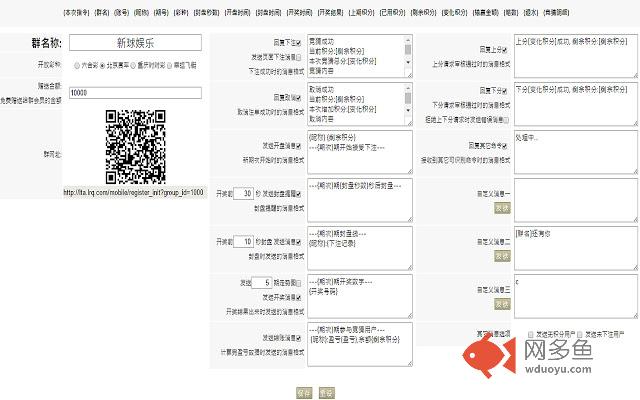Screen dimensions: 640x400
Task: Toggle the 回复上分 checkbox
Action: [x=505, y=50]
